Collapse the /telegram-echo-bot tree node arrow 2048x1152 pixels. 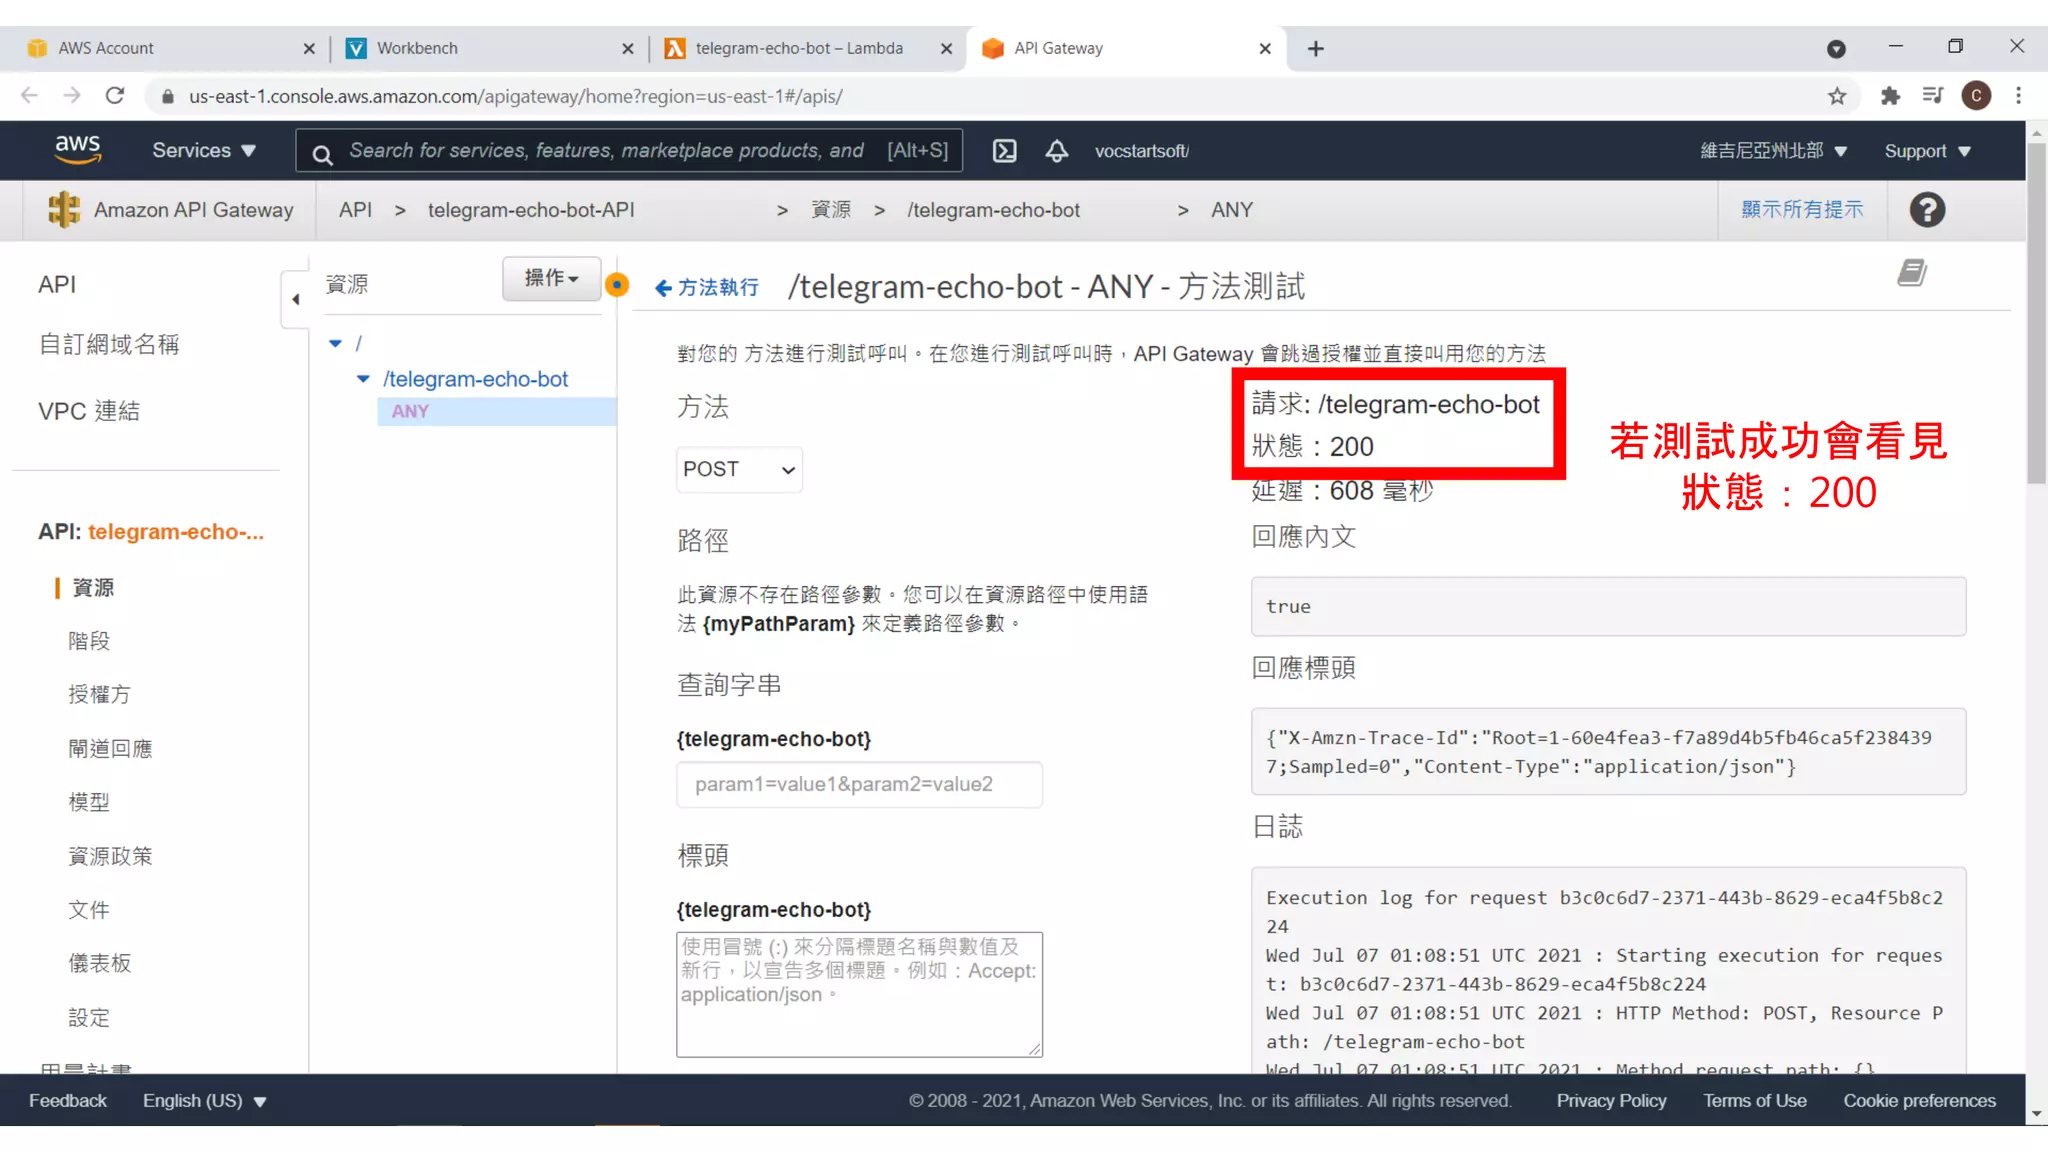(x=363, y=379)
